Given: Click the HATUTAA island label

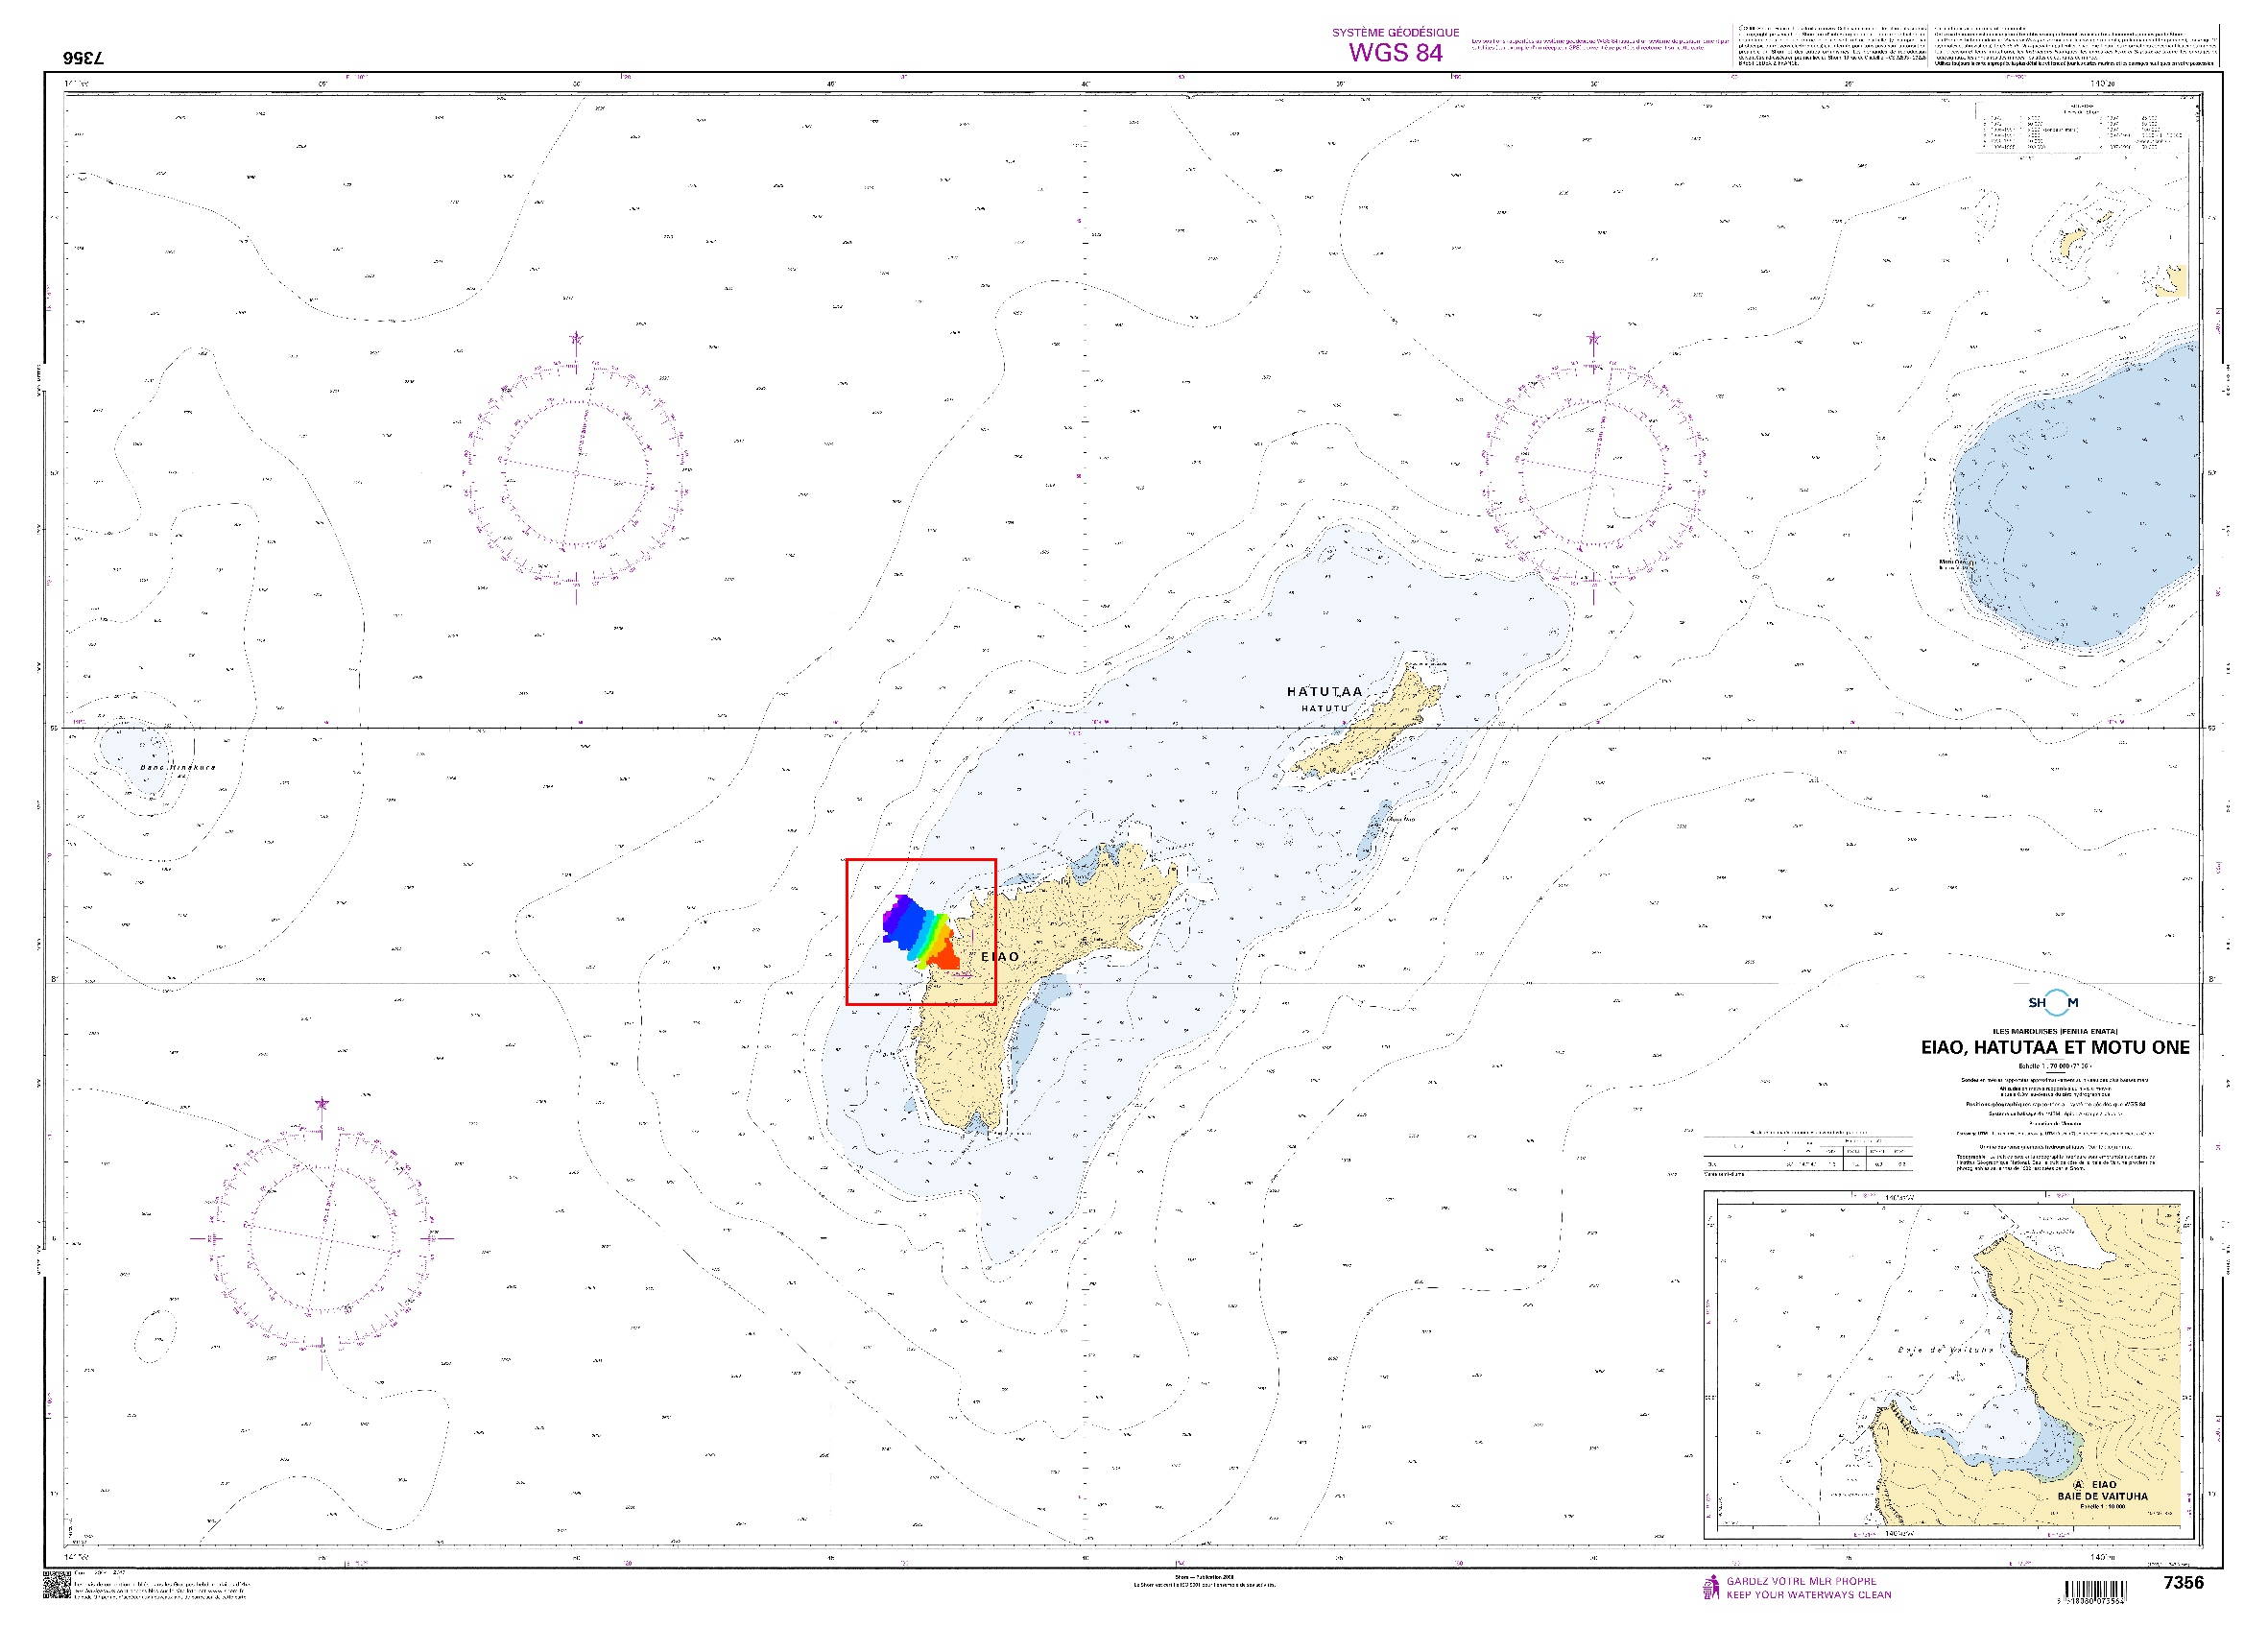Looking at the screenshot, I should [1324, 692].
